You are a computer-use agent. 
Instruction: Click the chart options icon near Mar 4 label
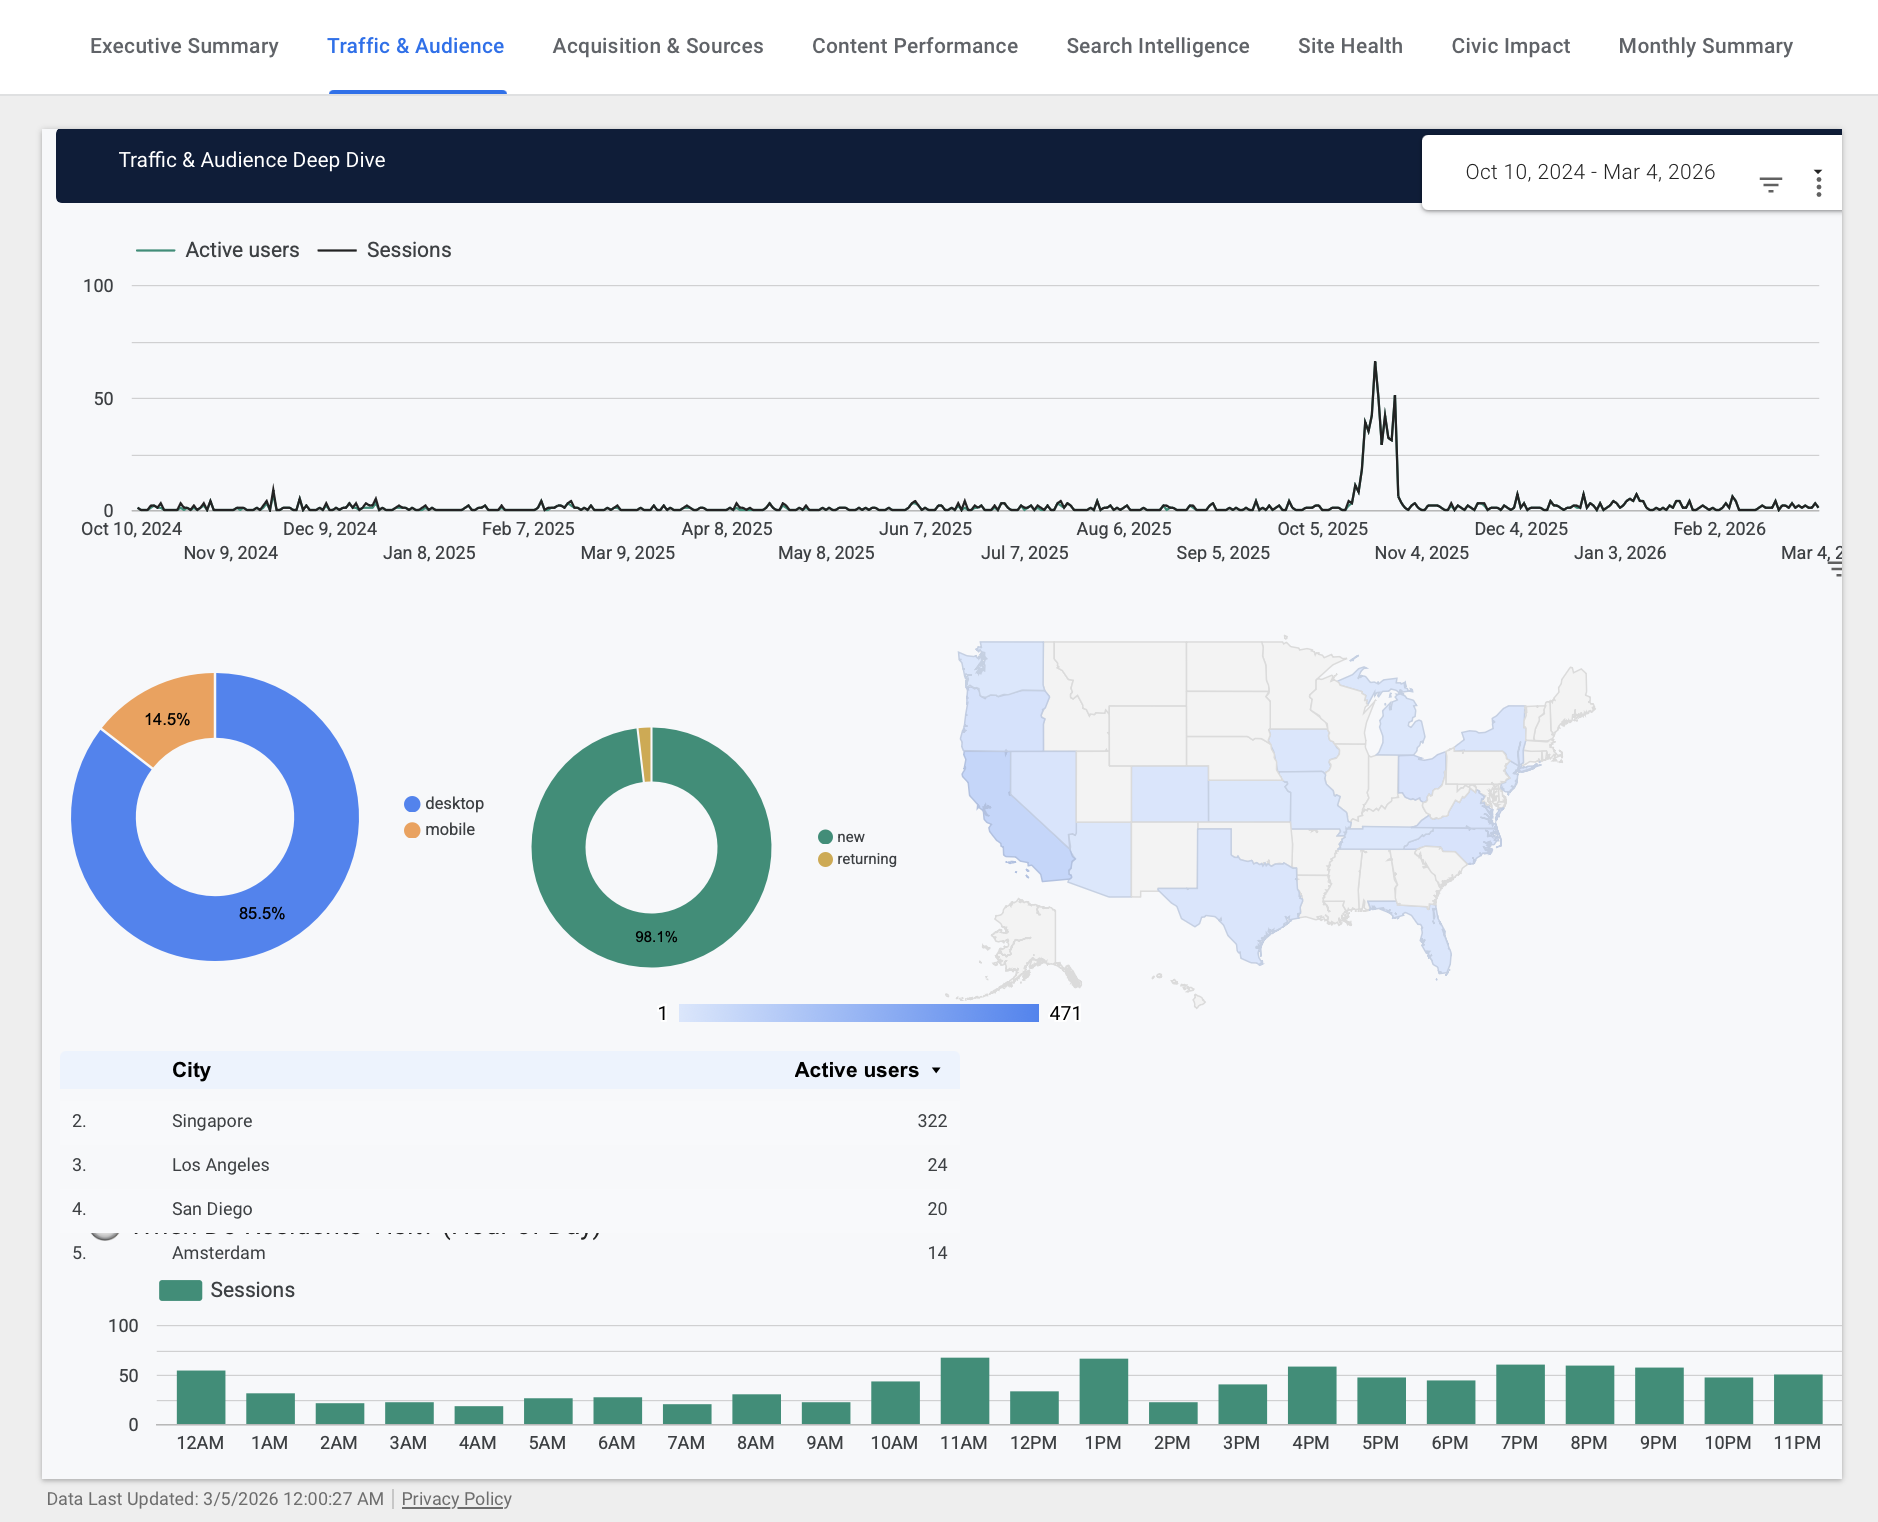pyautogui.click(x=1835, y=568)
